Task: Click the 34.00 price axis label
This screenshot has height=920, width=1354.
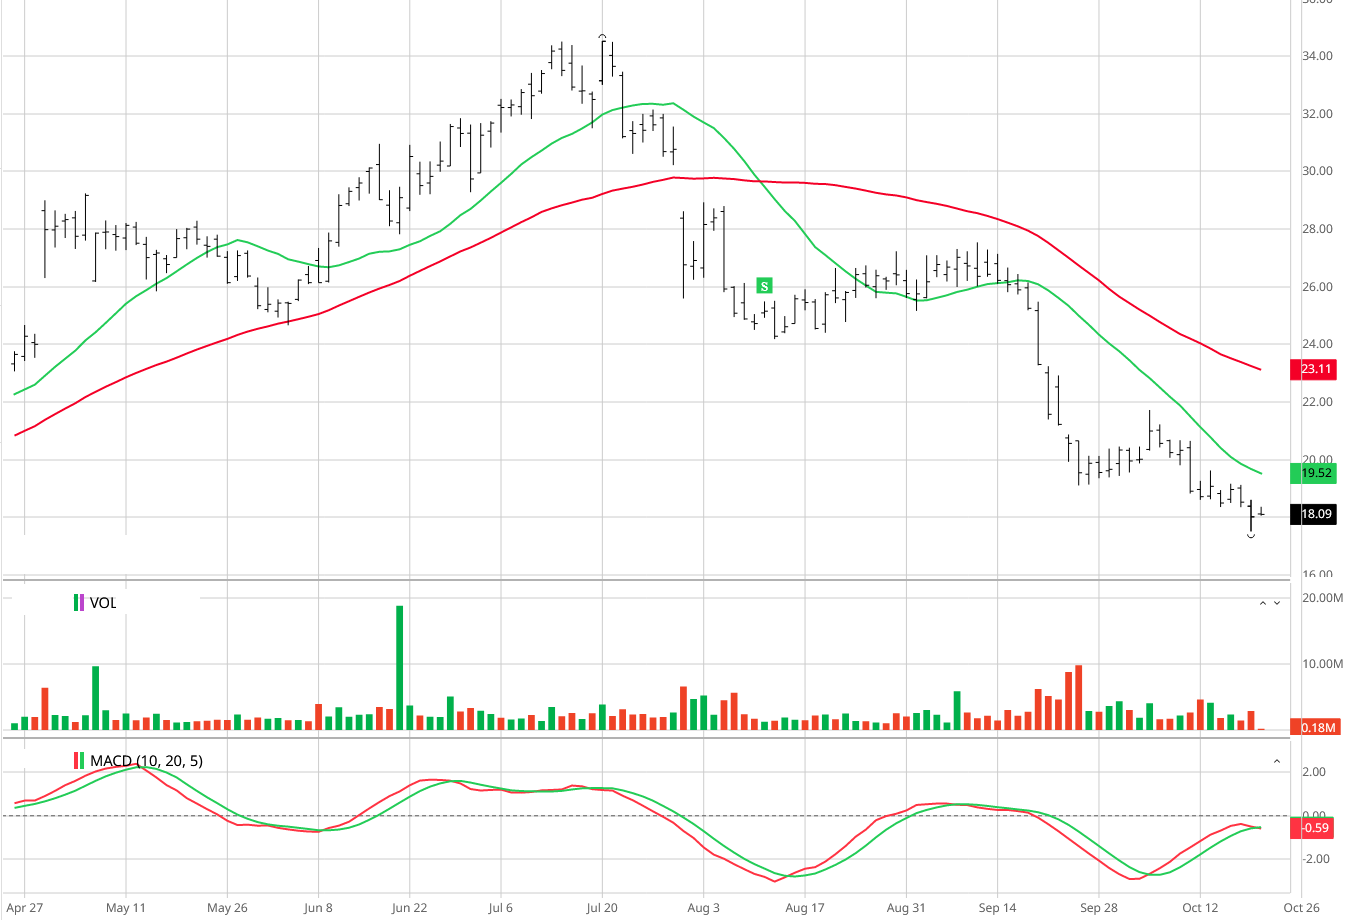Action: coord(1317,56)
